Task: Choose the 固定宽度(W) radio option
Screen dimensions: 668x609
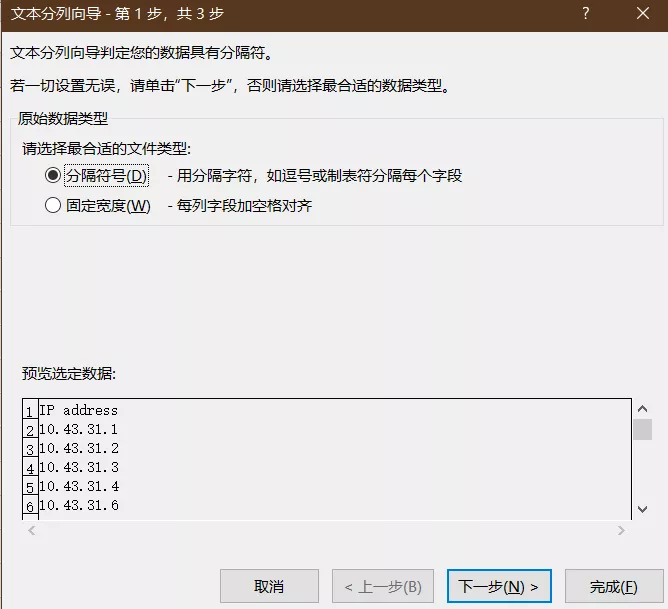Action: click(53, 206)
